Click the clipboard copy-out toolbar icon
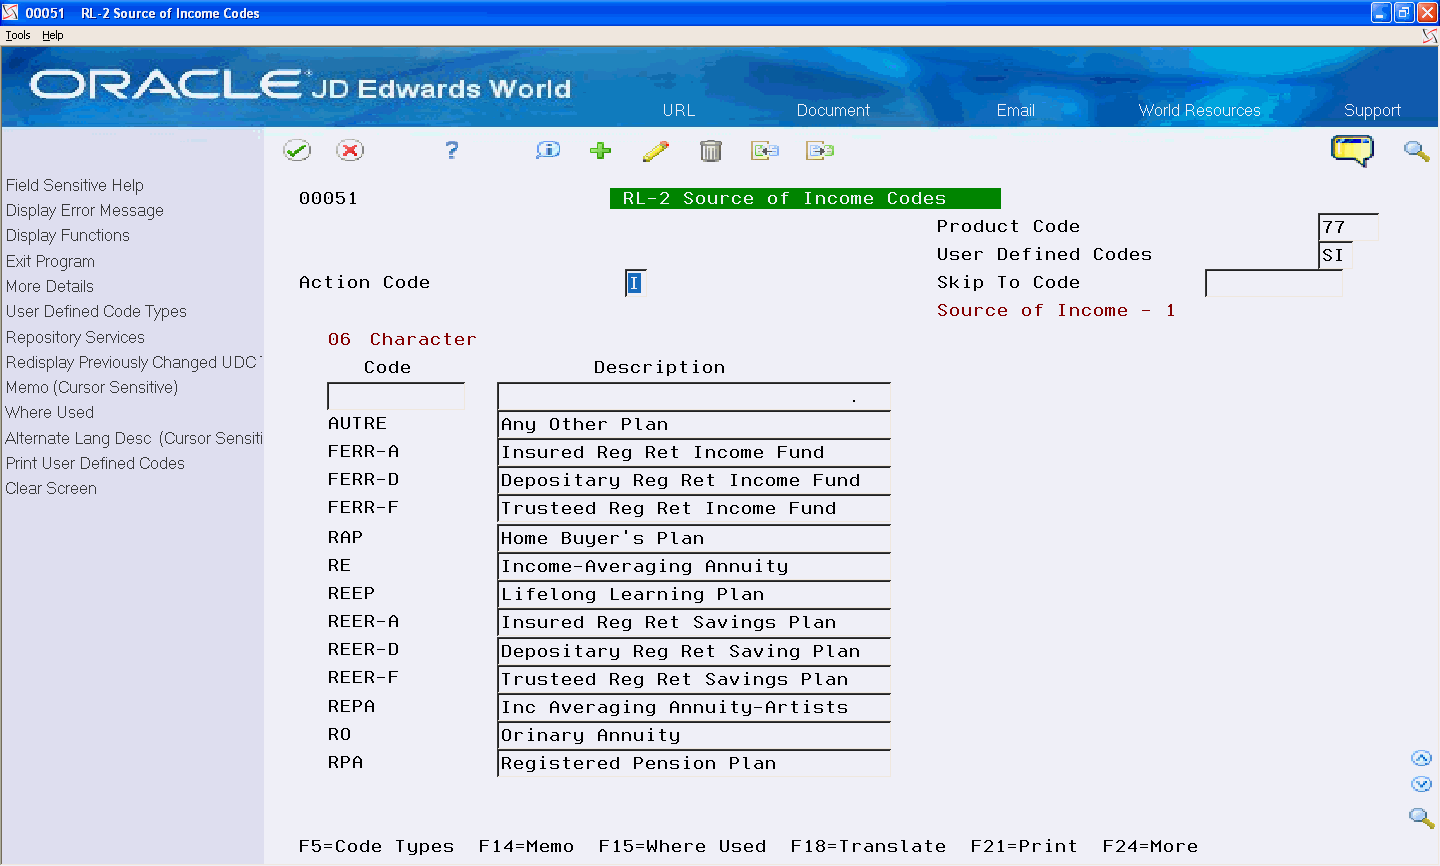Viewport: 1440px width, 866px height. coord(820,150)
